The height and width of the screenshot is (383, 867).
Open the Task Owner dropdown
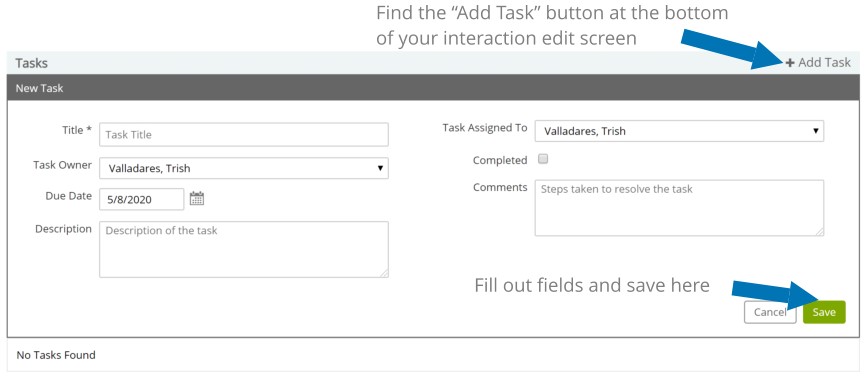coord(244,169)
